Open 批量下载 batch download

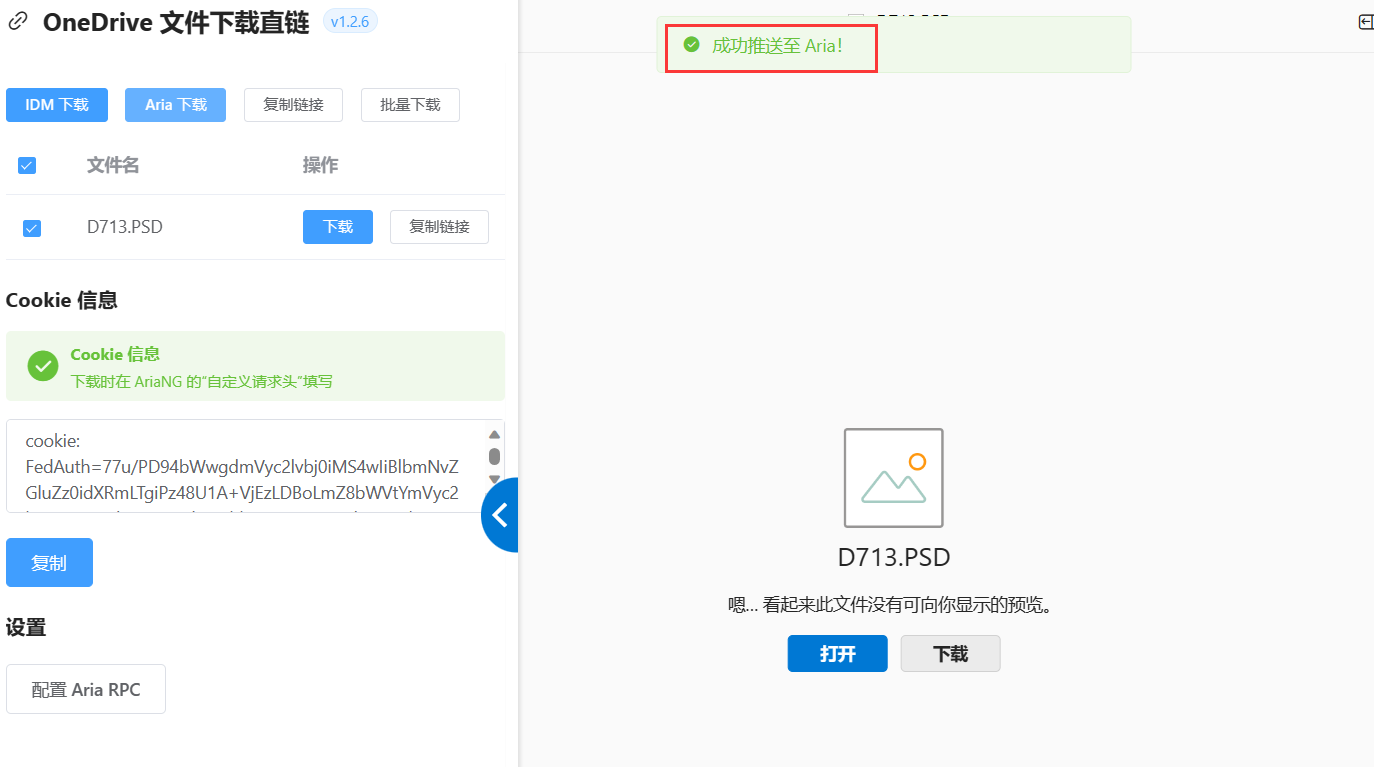click(410, 105)
